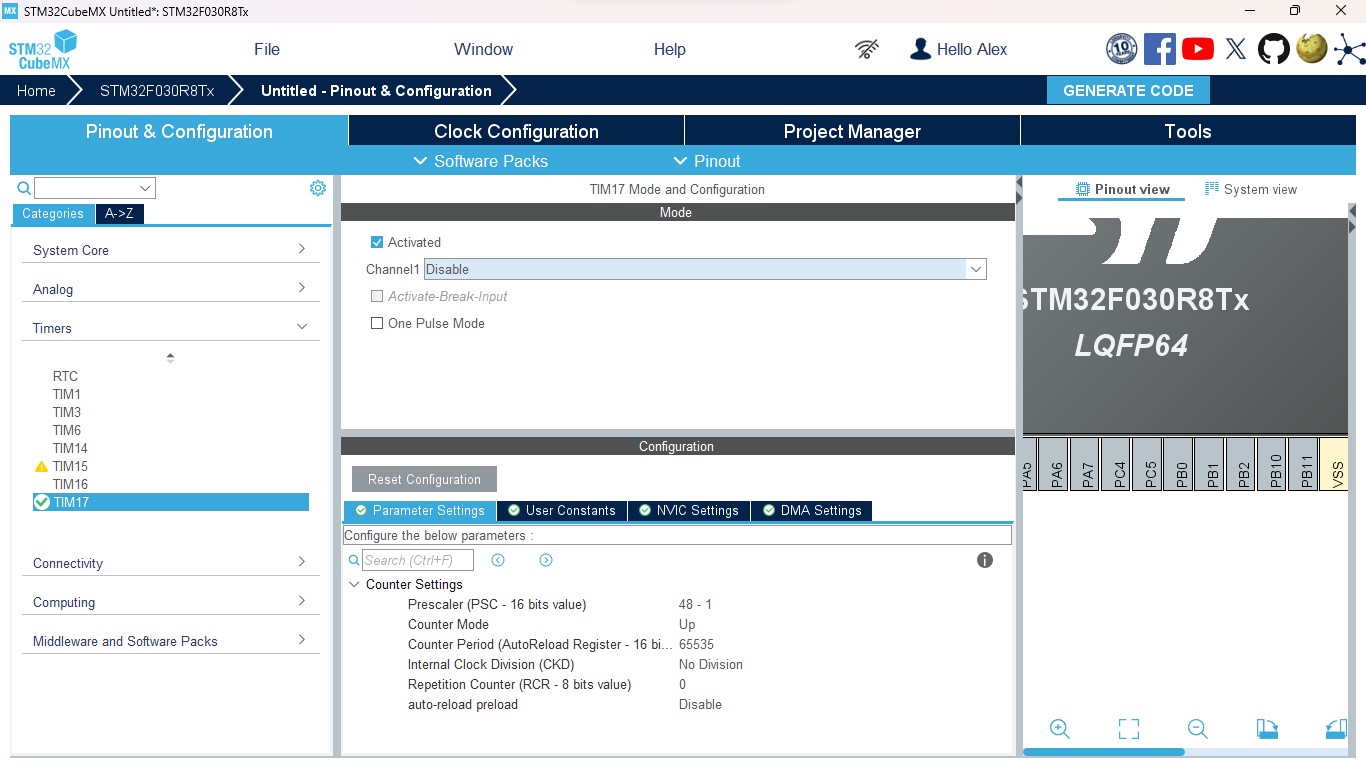The image size is (1366, 768).
Task: Select RTC in the timers list
Action: (x=65, y=376)
